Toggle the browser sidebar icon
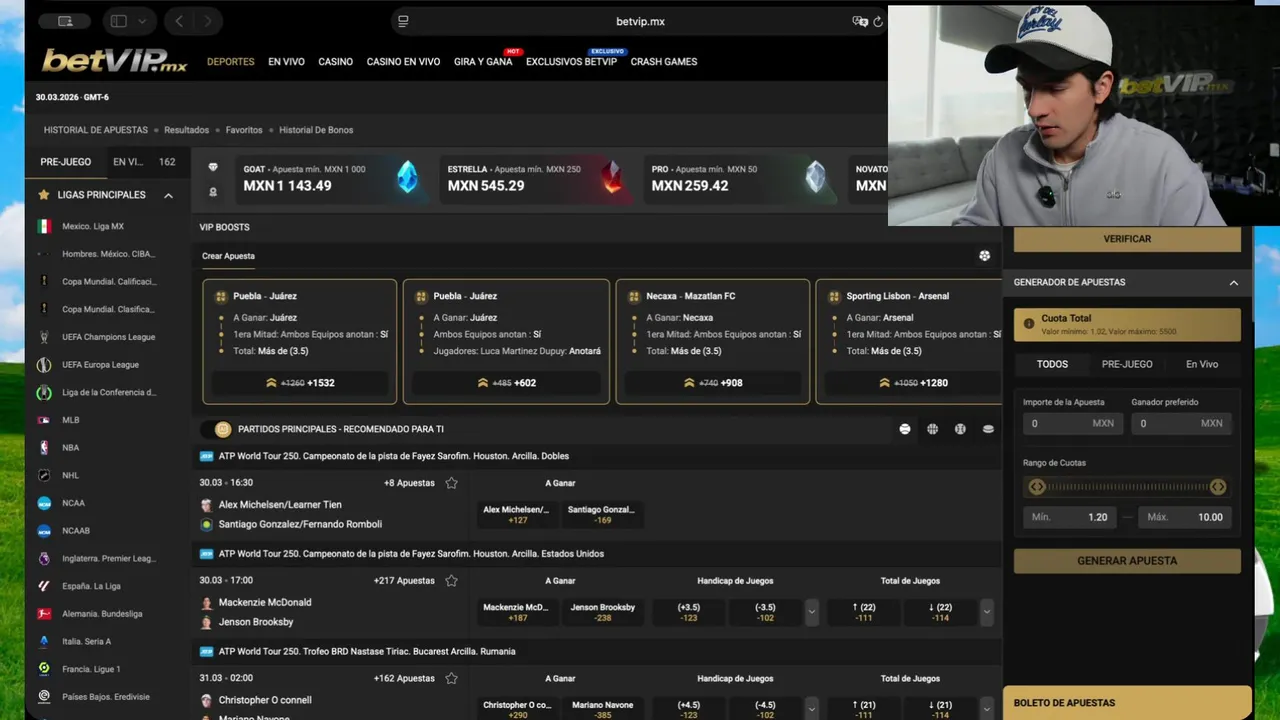 [x=119, y=21]
